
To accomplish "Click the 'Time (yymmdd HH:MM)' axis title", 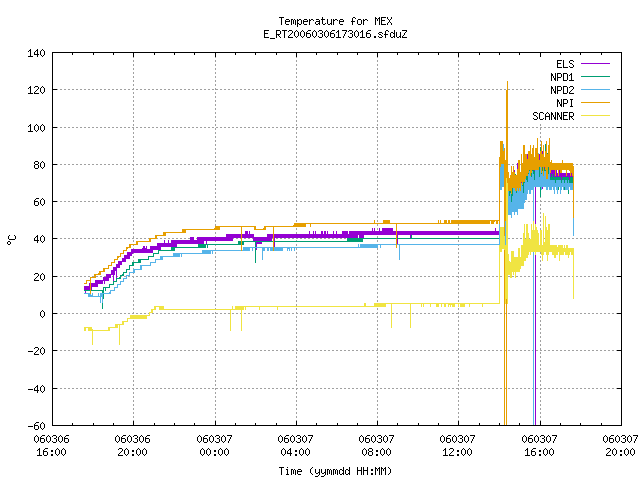I will click(x=335, y=471).
